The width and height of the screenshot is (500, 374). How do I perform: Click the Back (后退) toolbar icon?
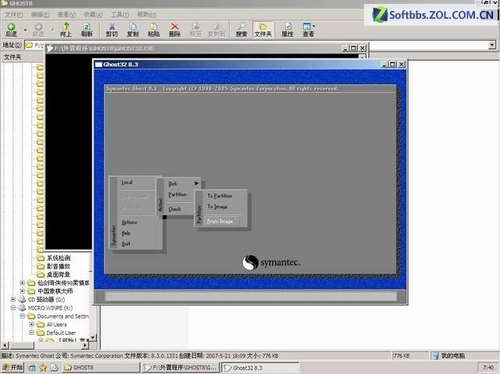tap(11, 30)
